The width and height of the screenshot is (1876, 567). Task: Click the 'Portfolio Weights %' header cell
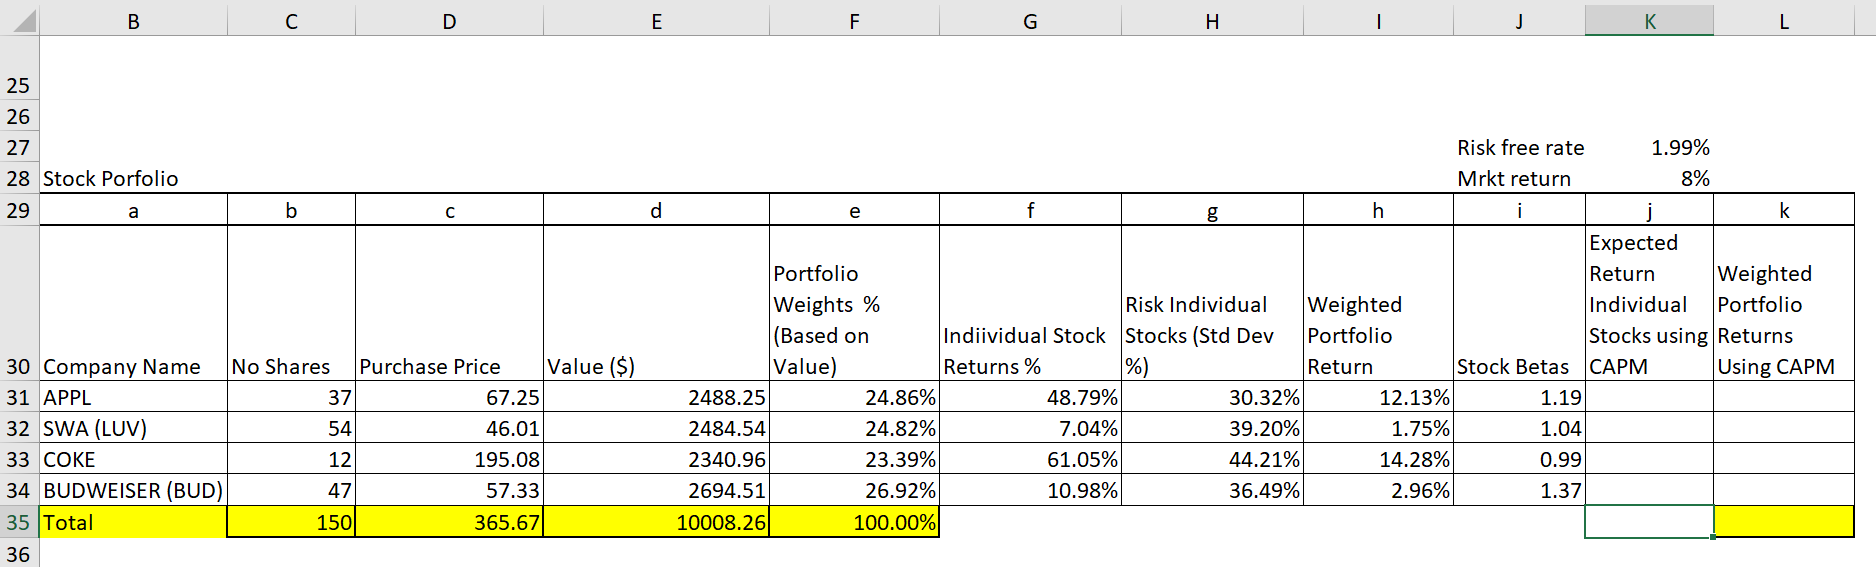coord(855,303)
